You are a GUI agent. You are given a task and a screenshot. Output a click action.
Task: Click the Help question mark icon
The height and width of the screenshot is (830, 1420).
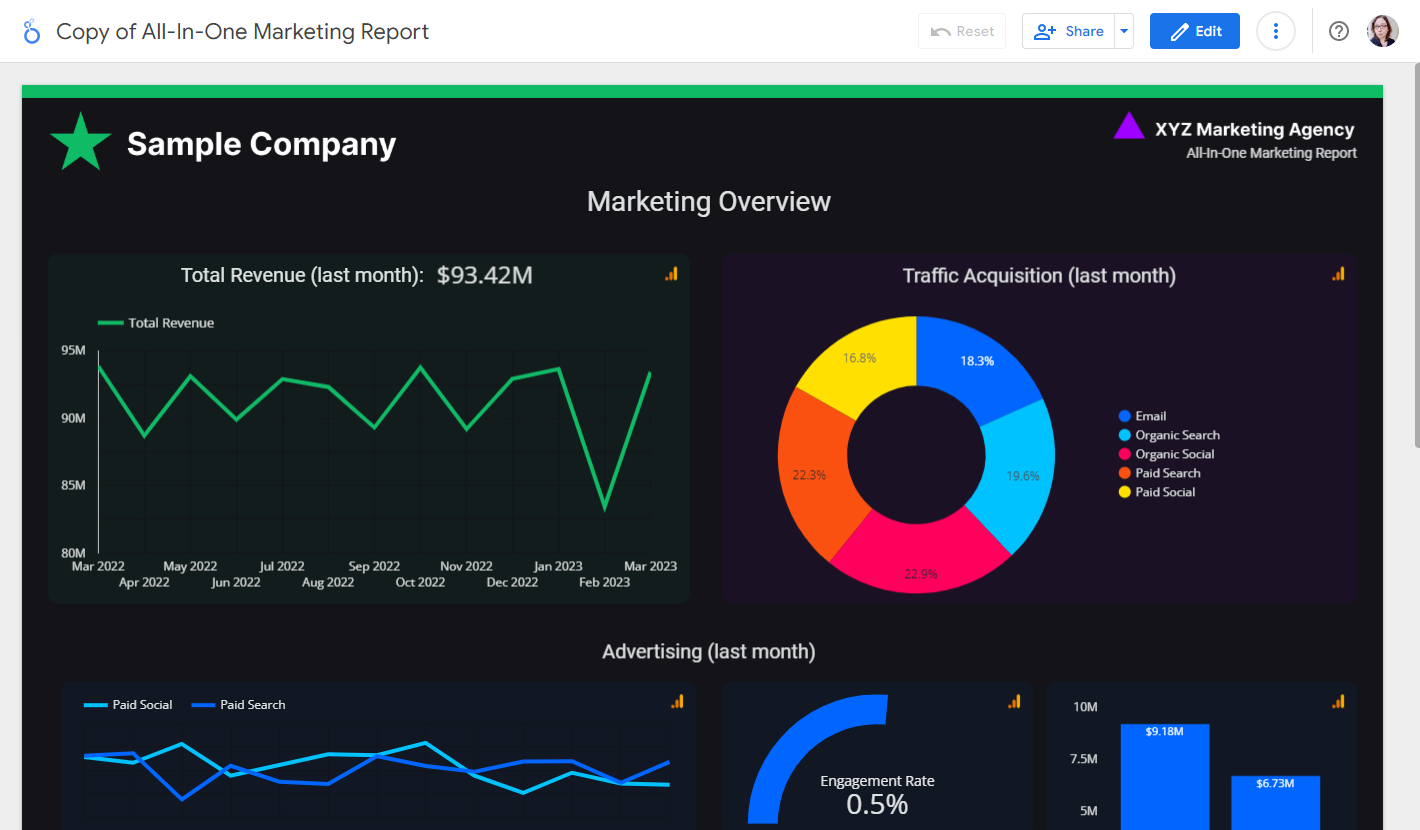1338,31
